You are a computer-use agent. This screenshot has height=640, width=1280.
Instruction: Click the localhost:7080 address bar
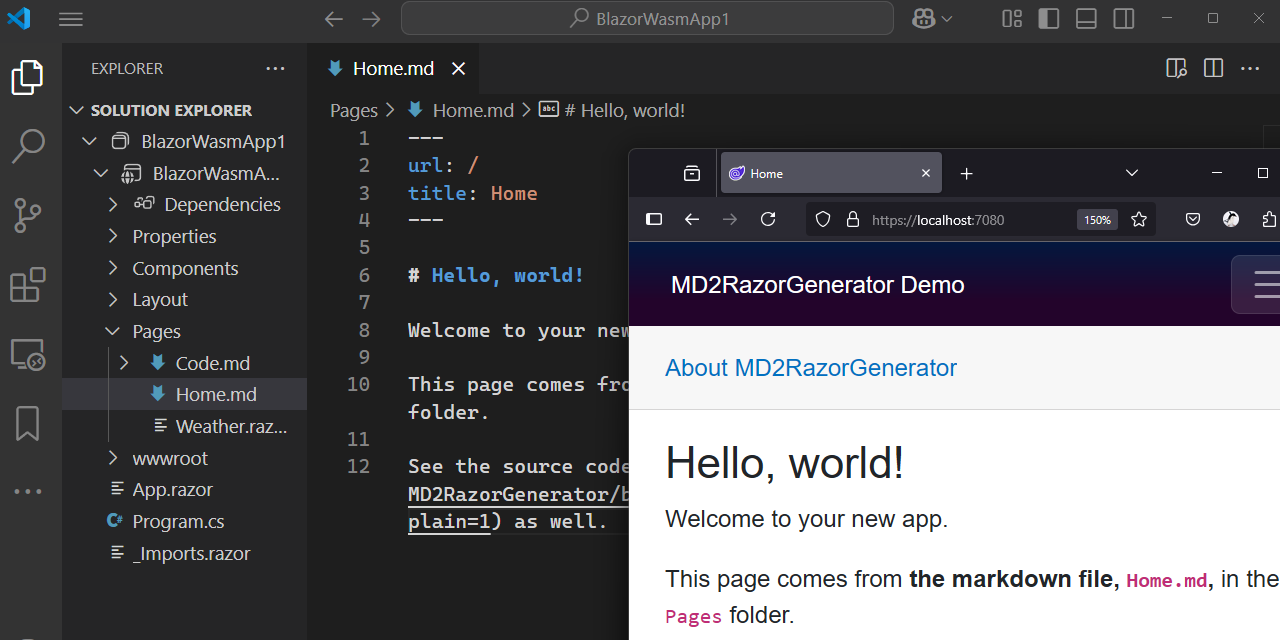pos(938,220)
